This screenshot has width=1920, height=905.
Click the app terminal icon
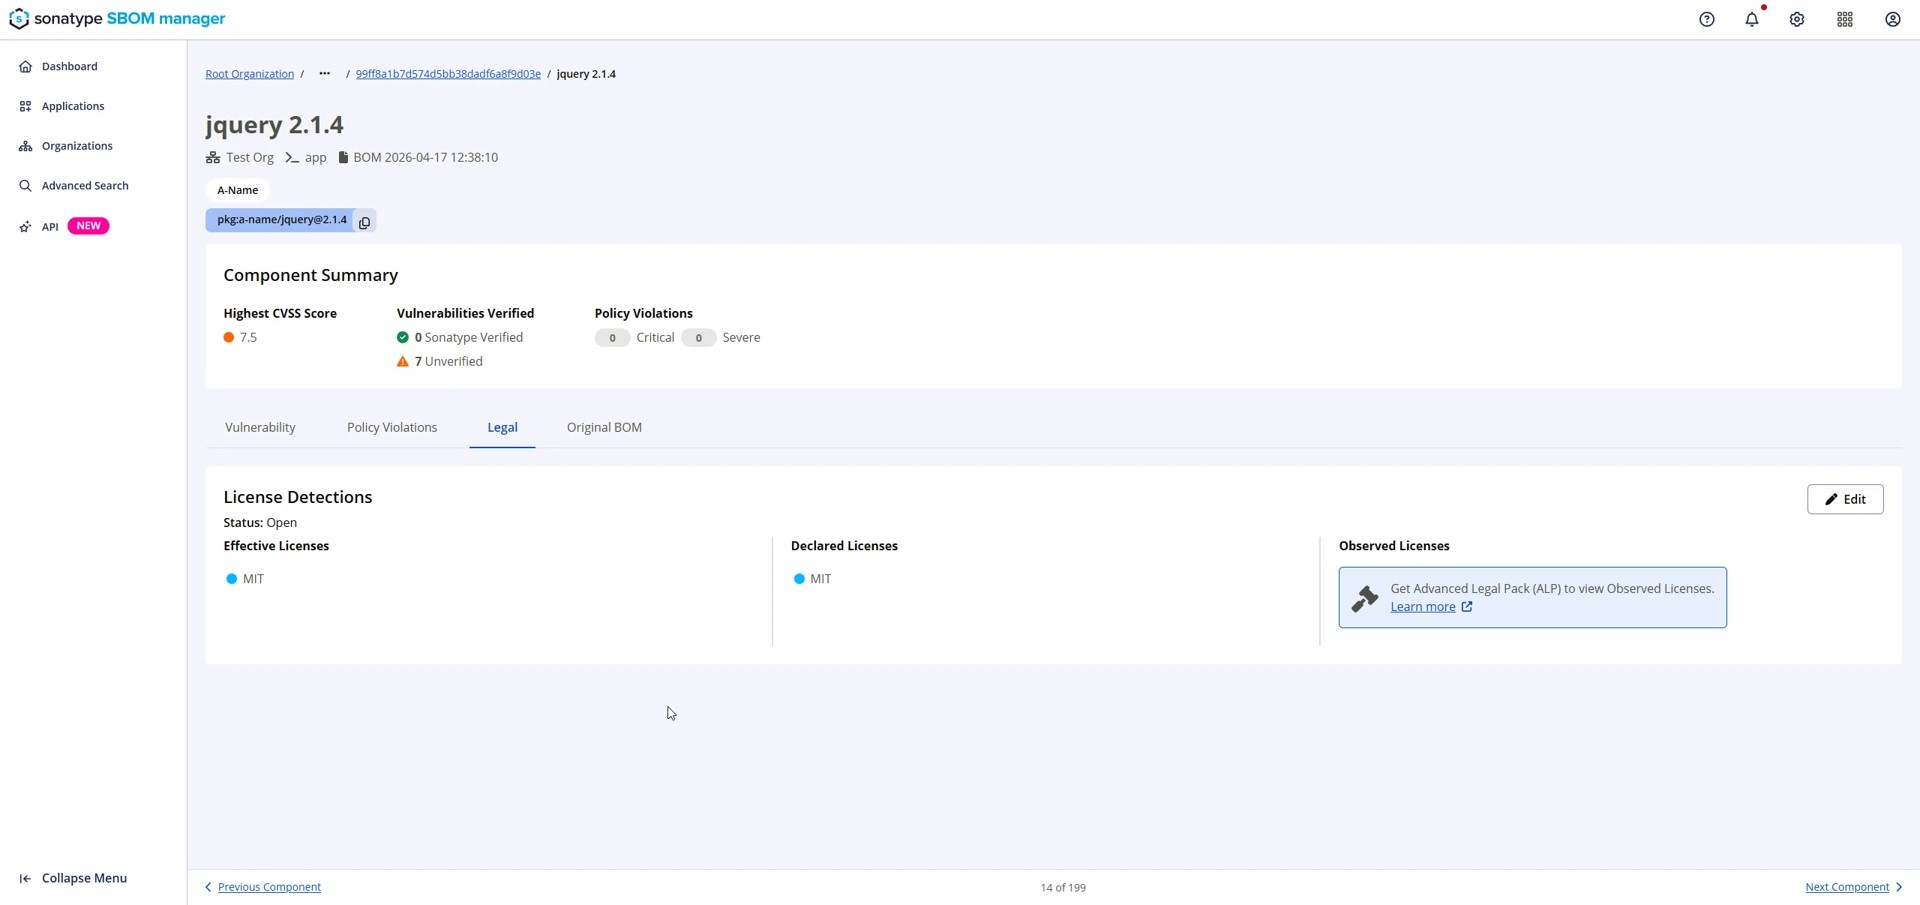pyautogui.click(x=292, y=158)
